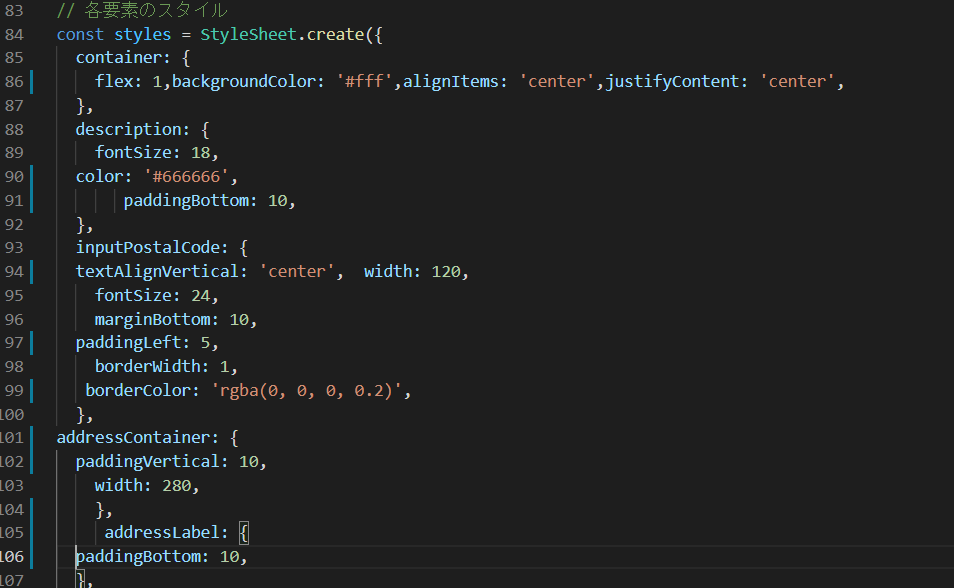The image size is (954, 588).
Task: Click line number 93 in the gutter
Action: pos(14,248)
